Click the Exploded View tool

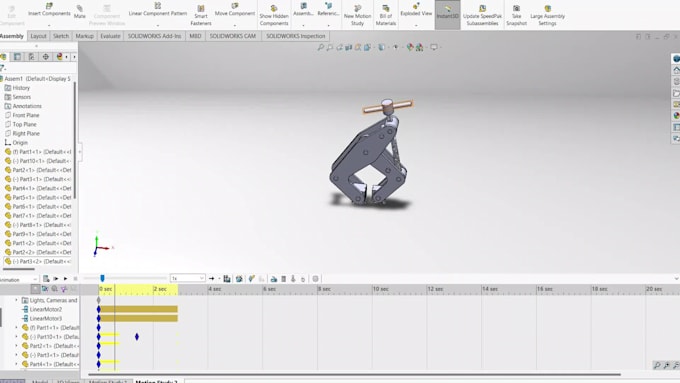point(416,10)
